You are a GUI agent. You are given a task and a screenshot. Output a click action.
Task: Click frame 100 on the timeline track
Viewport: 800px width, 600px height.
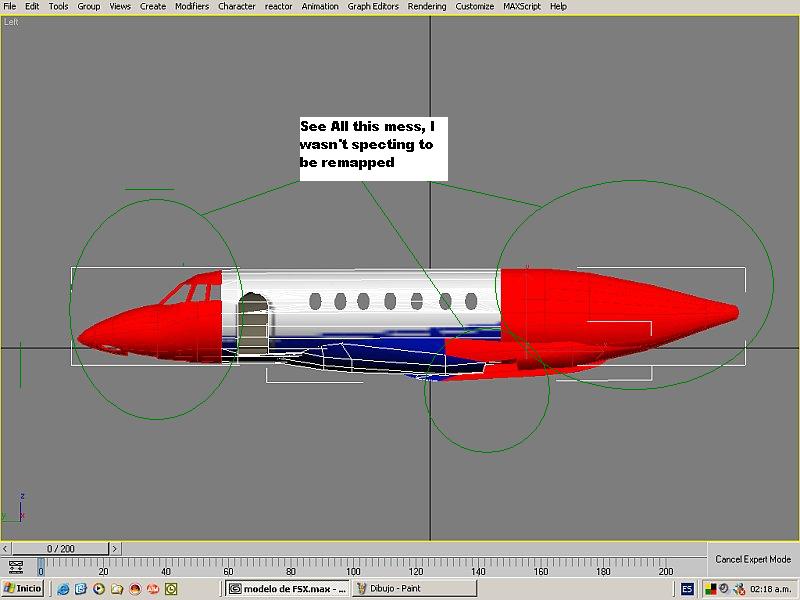pyautogui.click(x=353, y=566)
